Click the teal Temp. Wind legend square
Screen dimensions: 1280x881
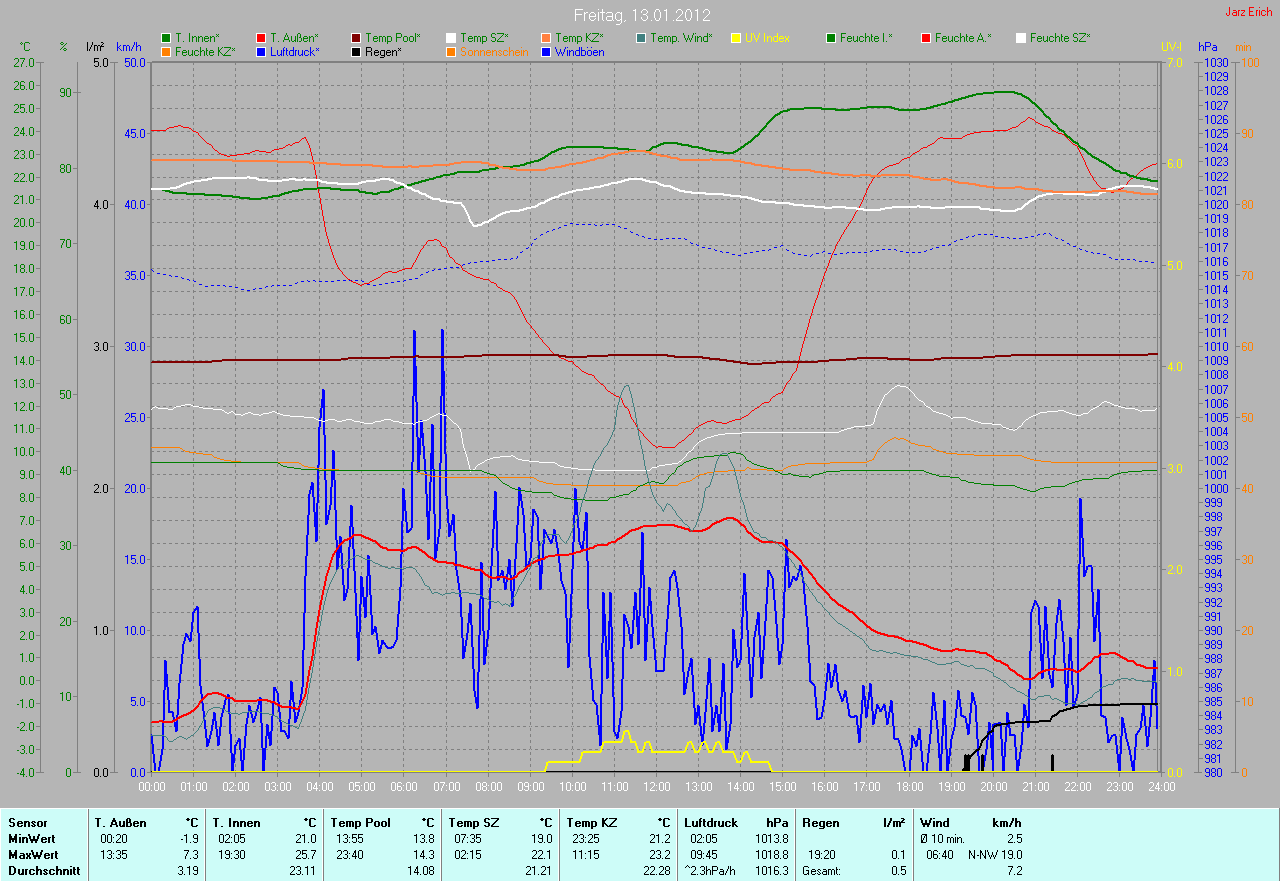pyautogui.click(x=641, y=38)
